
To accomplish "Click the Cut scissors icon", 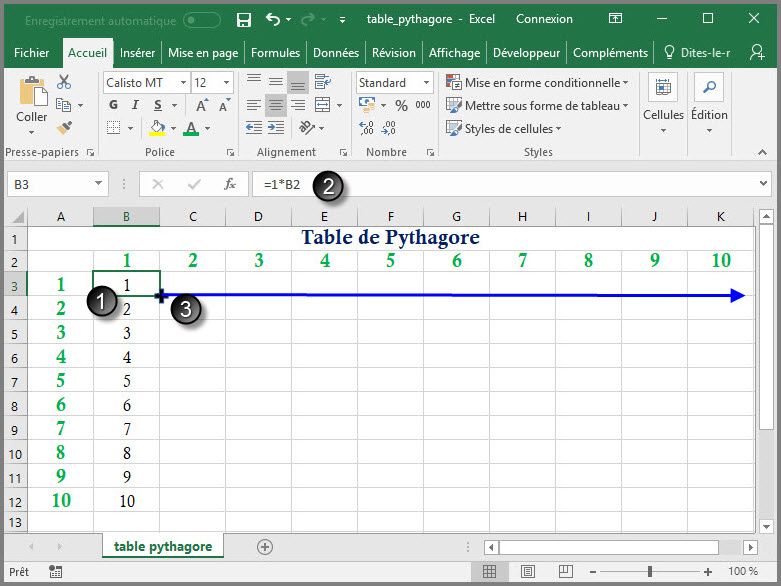I will [x=64, y=82].
